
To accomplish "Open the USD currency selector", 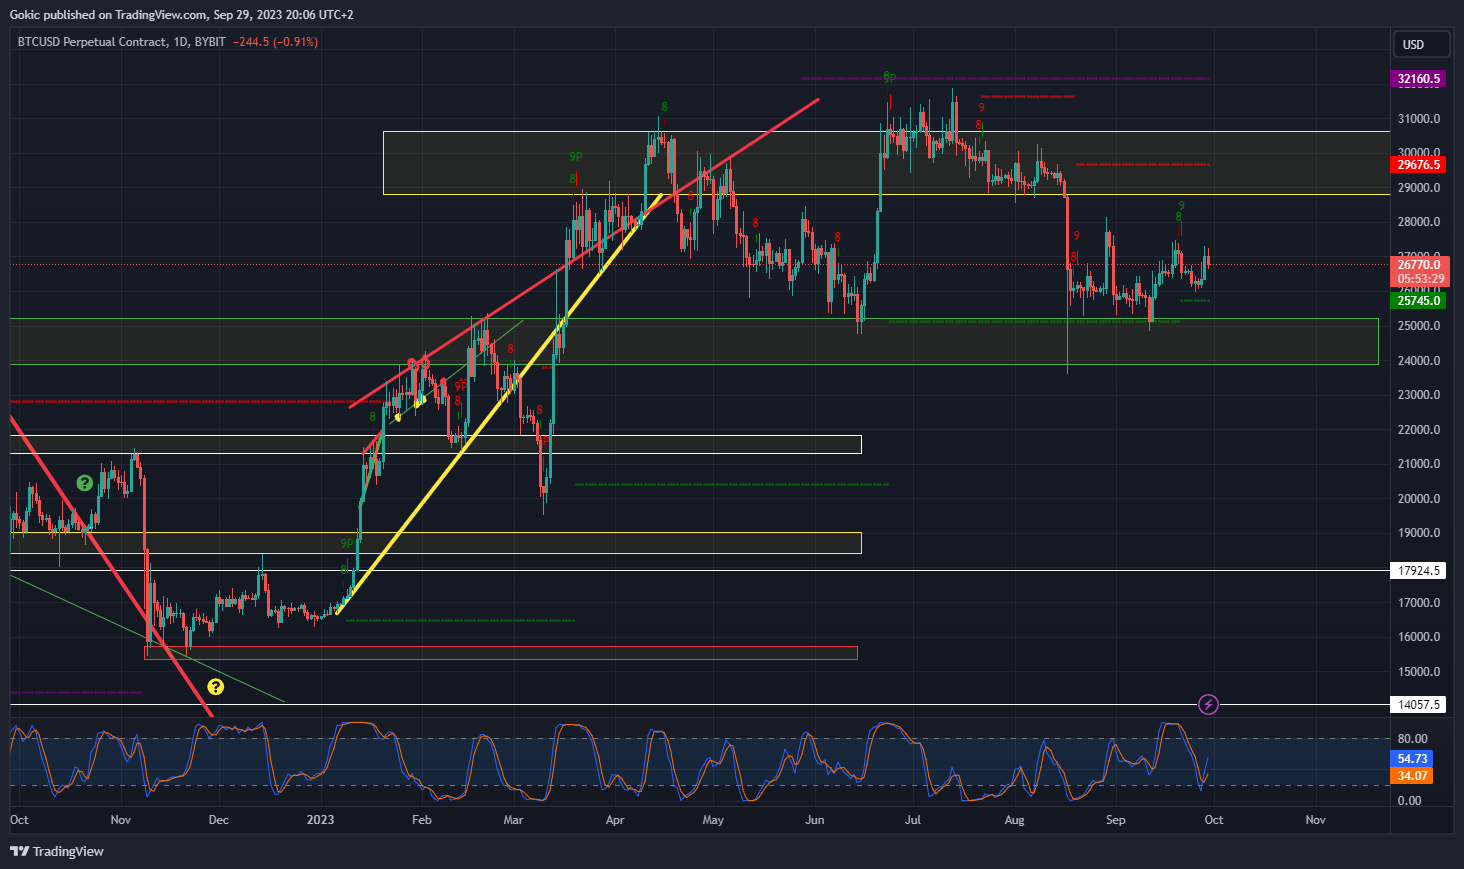I will point(1421,44).
